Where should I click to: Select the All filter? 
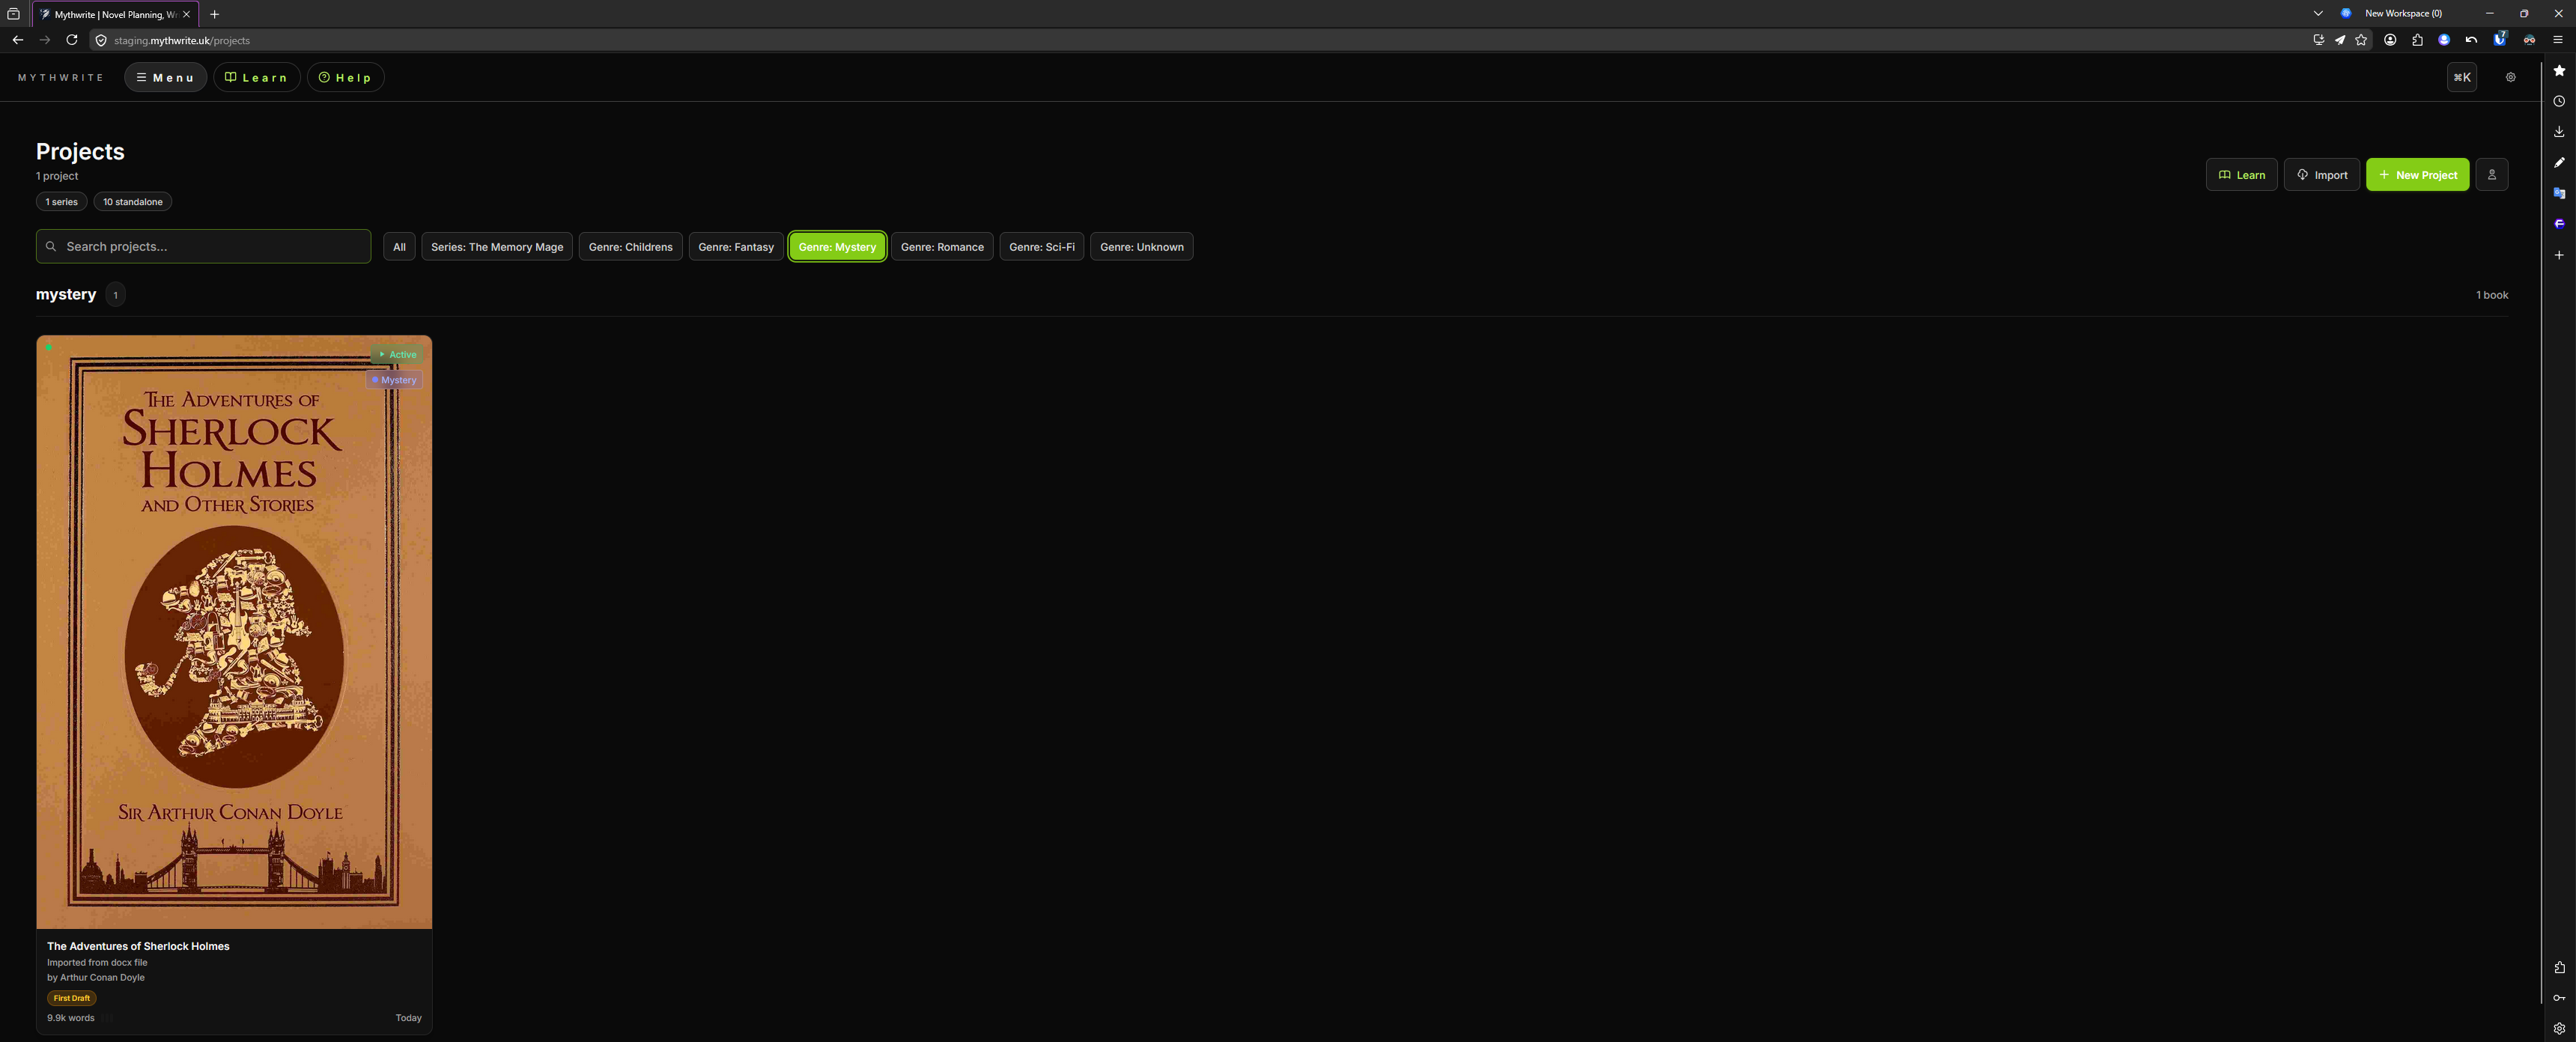point(399,247)
